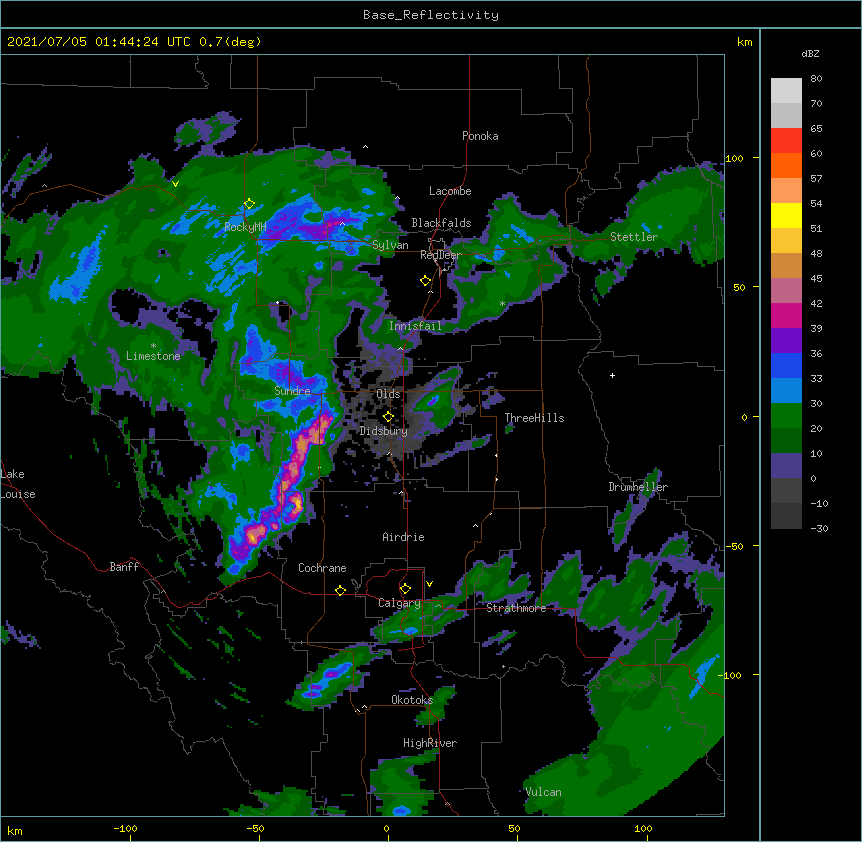Click the yellow V marker east of Calgary
The height and width of the screenshot is (842, 862).
coord(429,584)
